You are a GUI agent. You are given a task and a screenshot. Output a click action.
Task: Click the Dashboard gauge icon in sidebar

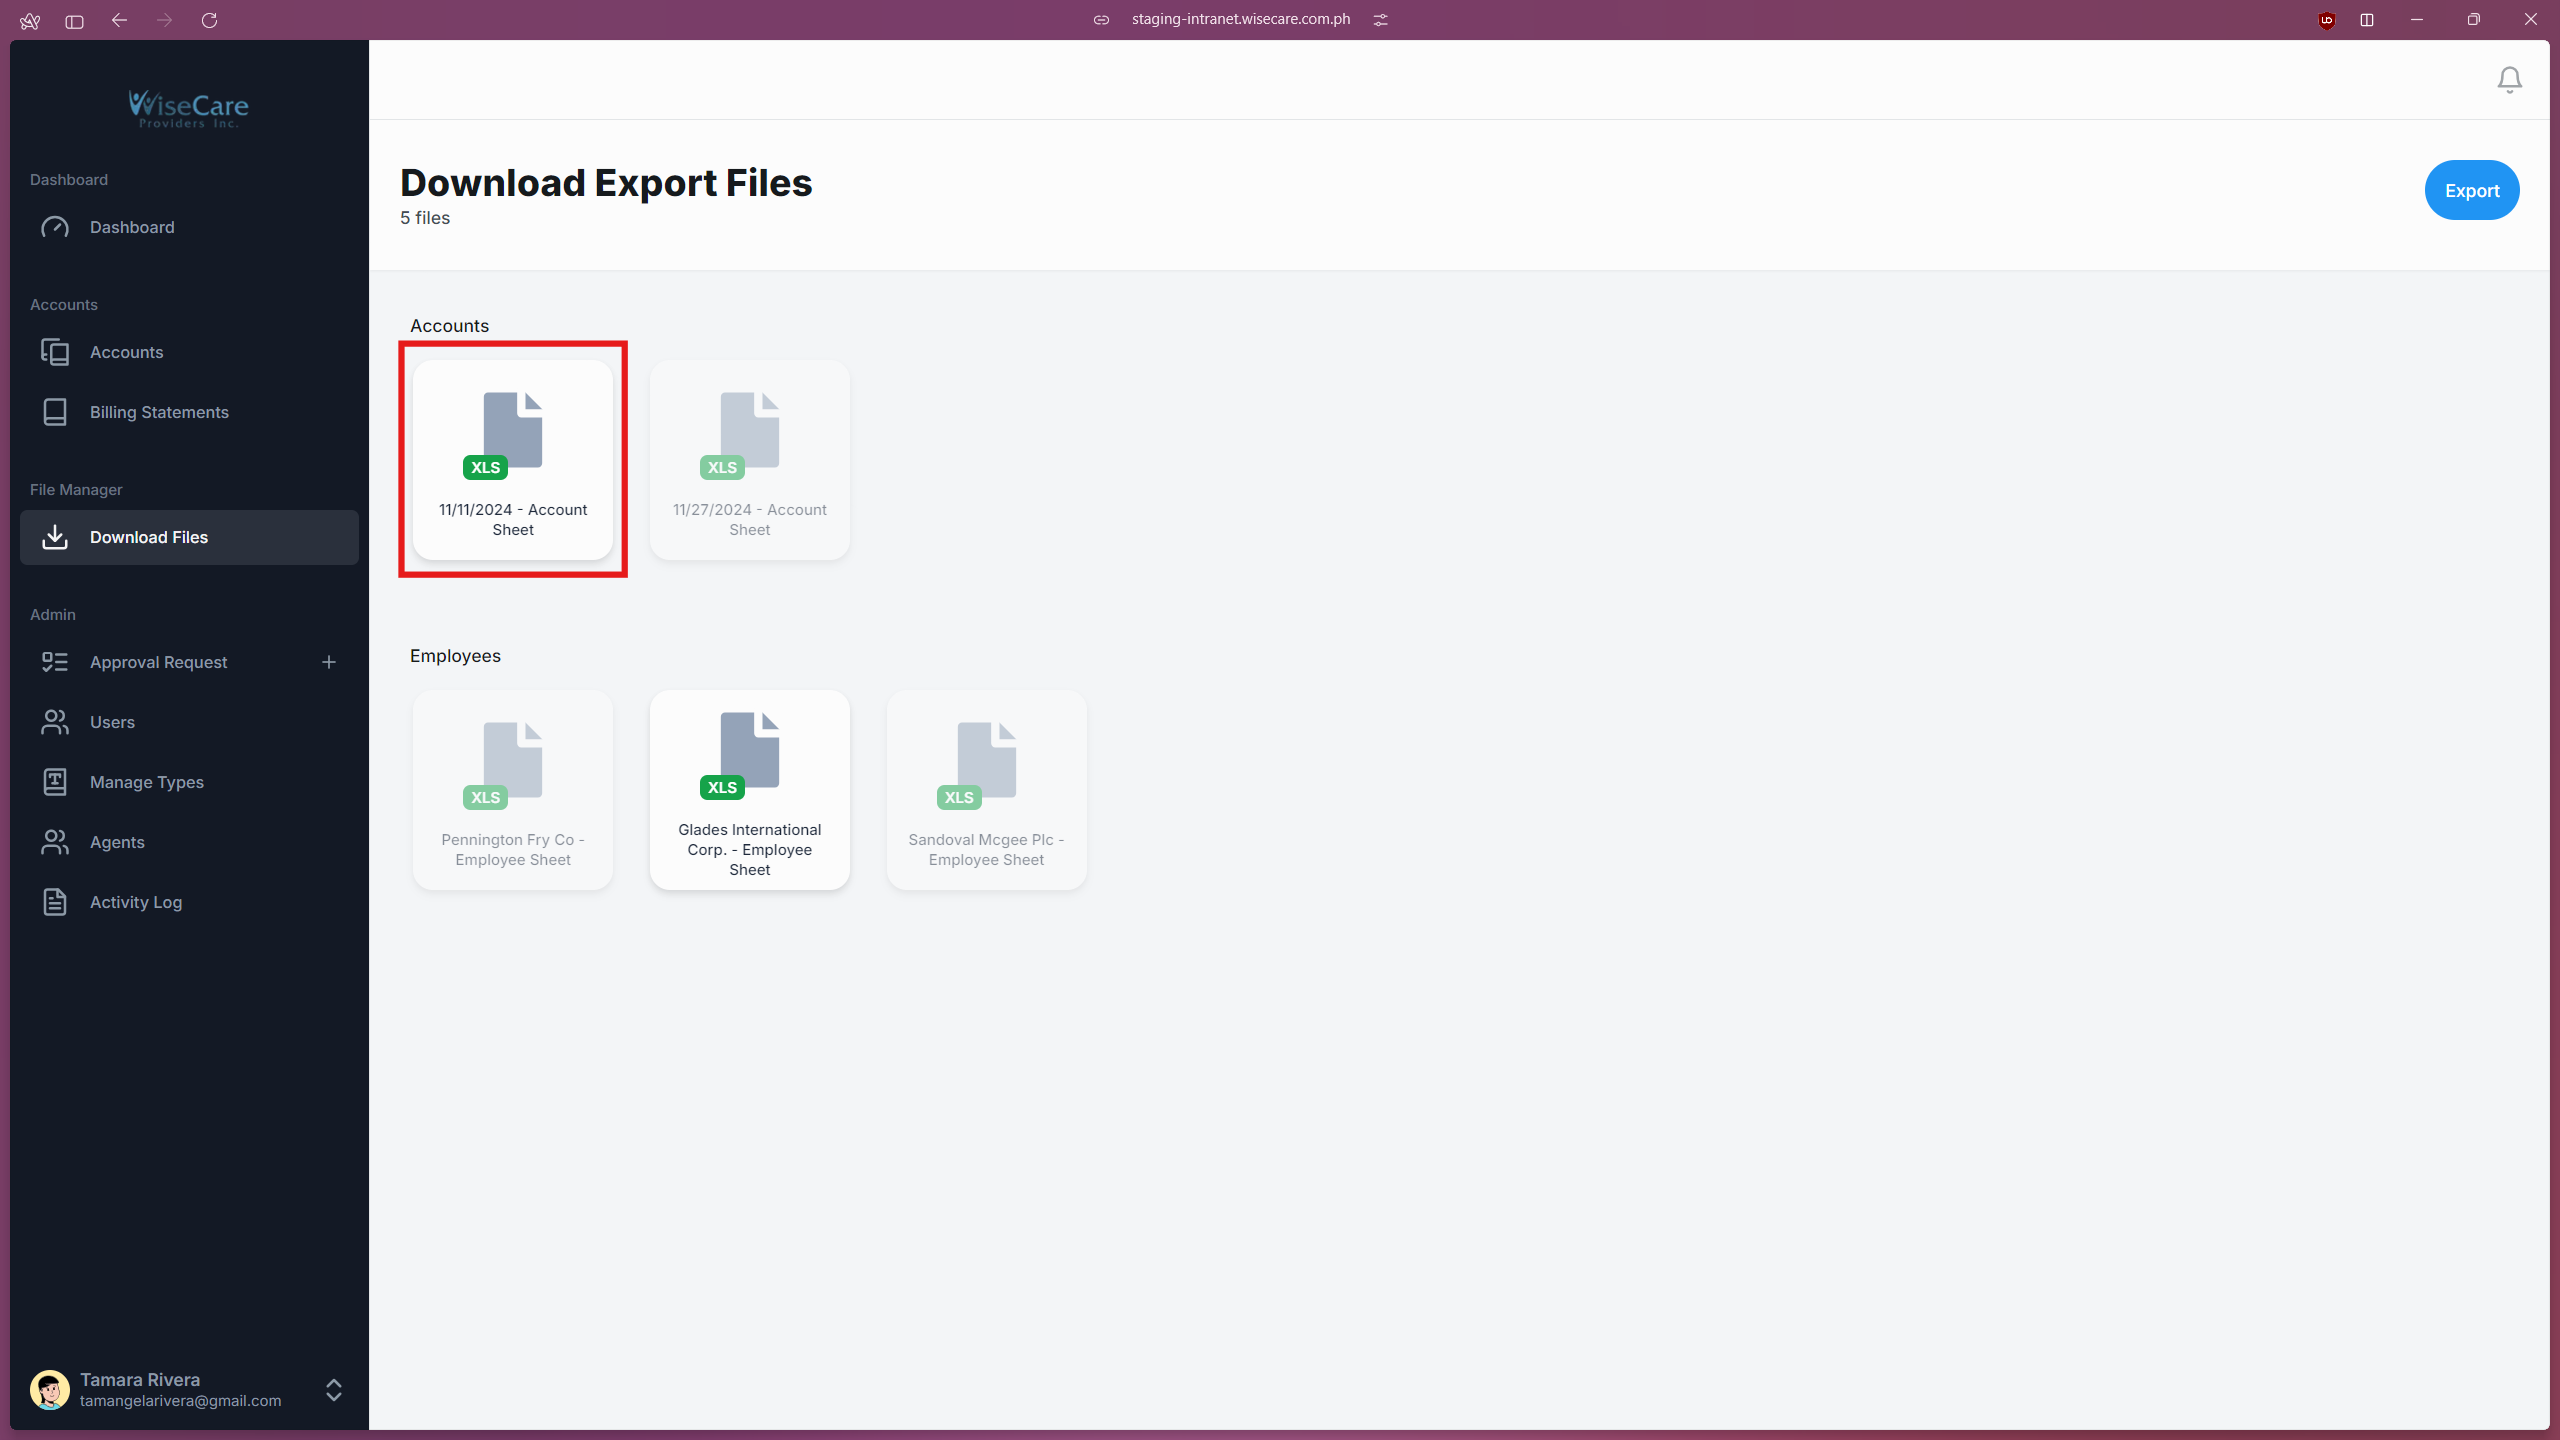tap(55, 227)
